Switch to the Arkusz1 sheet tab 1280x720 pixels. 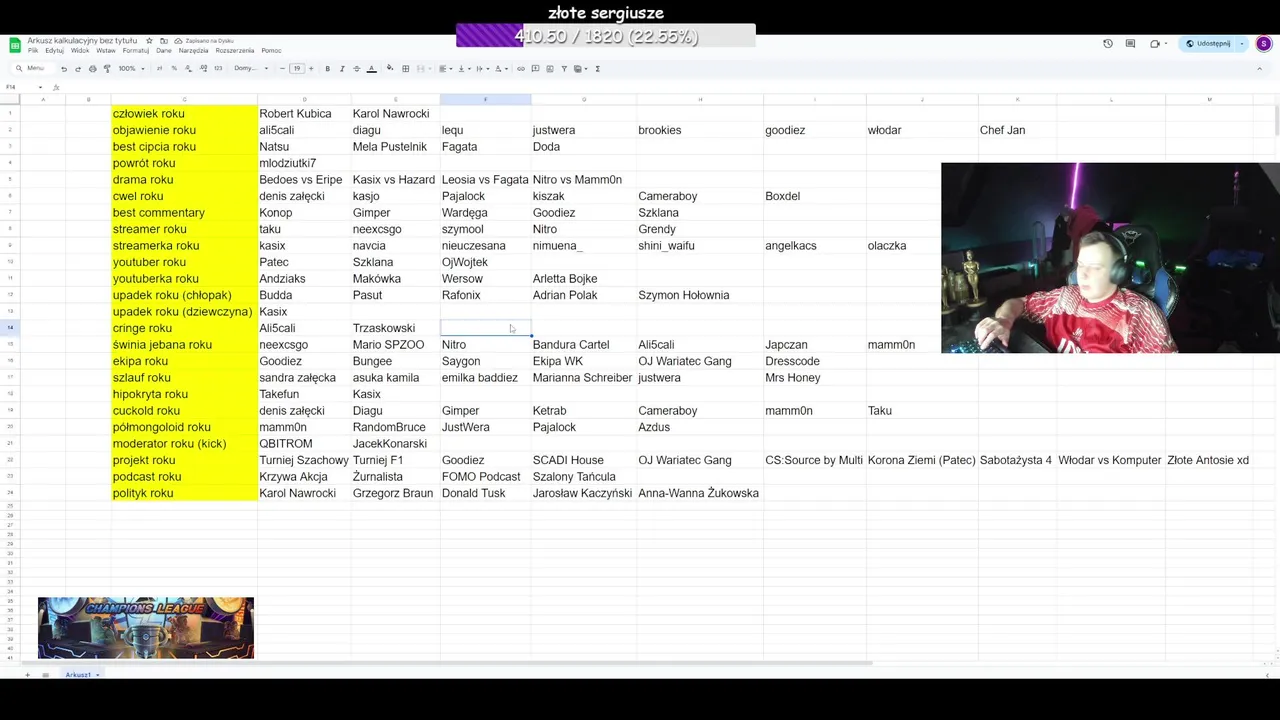(78, 675)
